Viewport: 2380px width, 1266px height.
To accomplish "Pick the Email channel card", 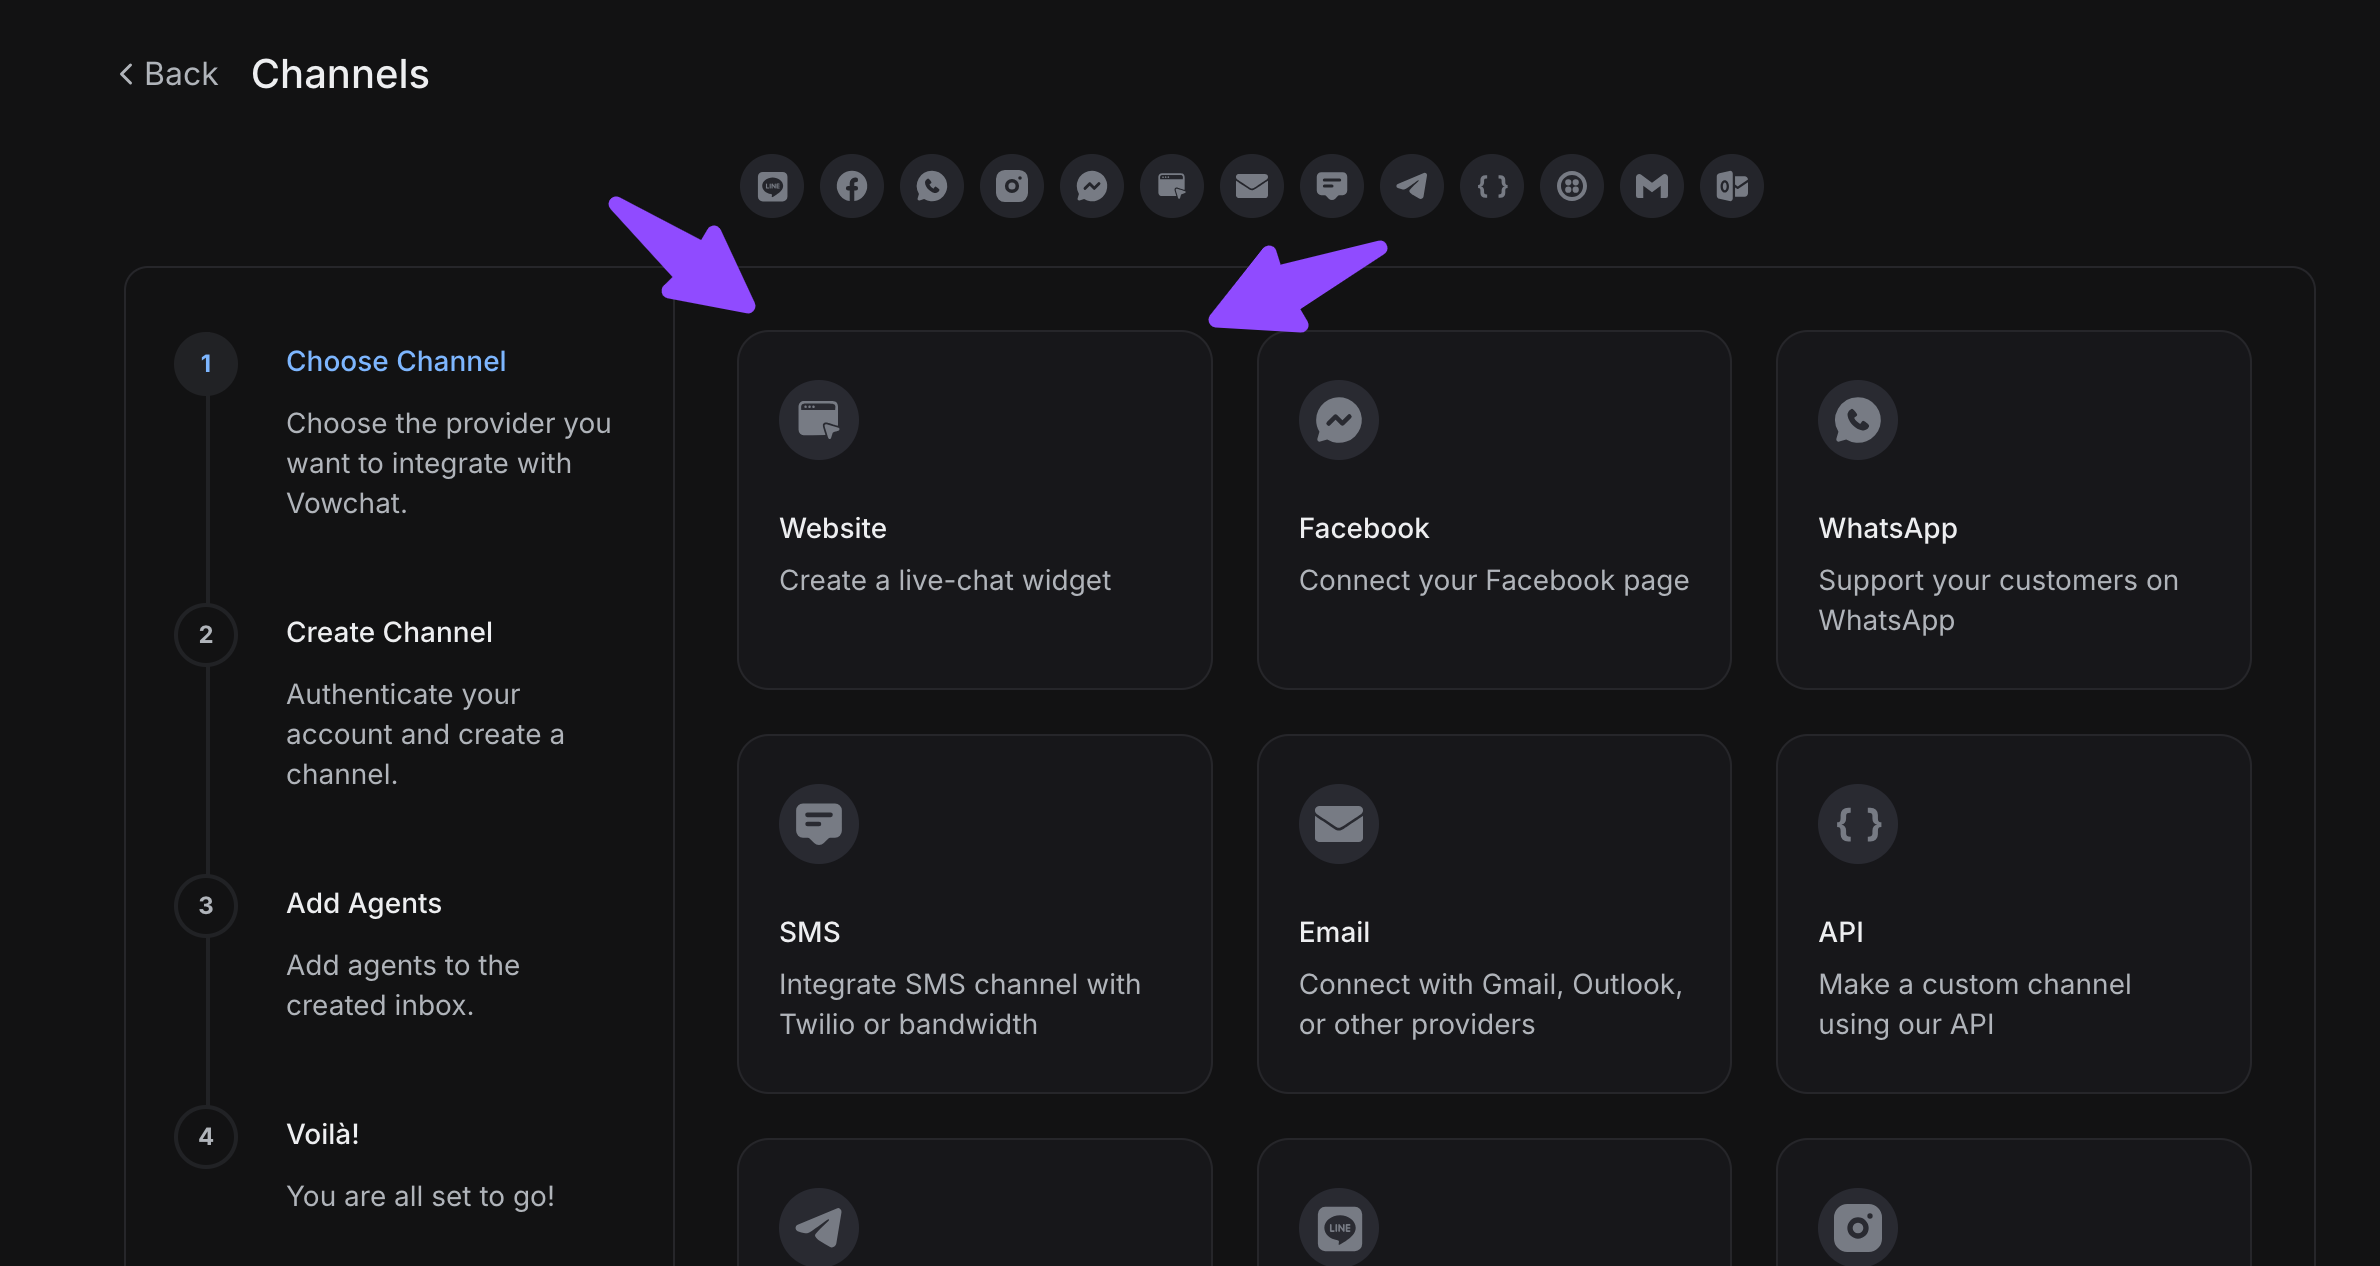I will [x=1494, y=913].
